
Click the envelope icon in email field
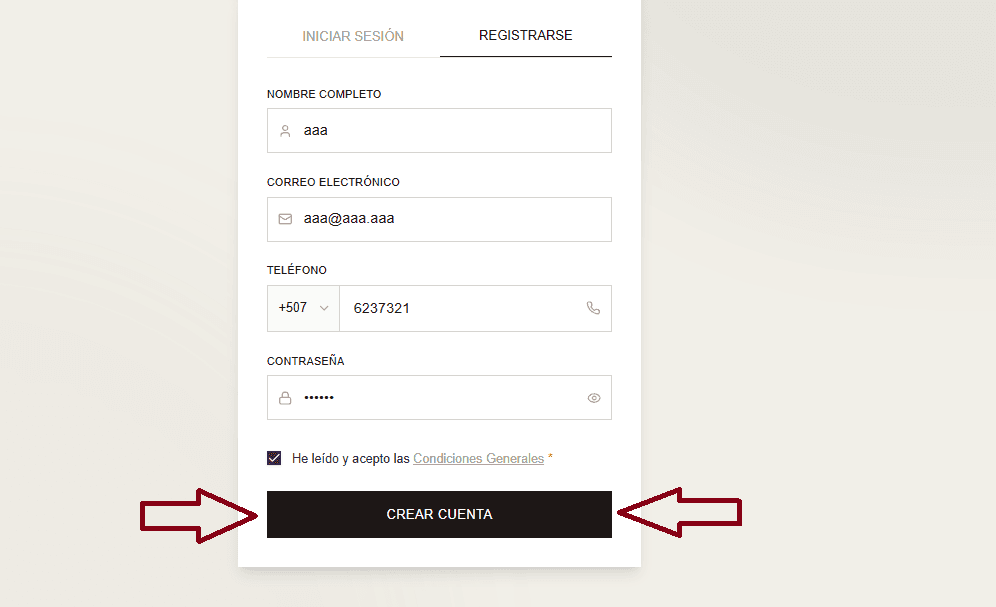[285, 219]
